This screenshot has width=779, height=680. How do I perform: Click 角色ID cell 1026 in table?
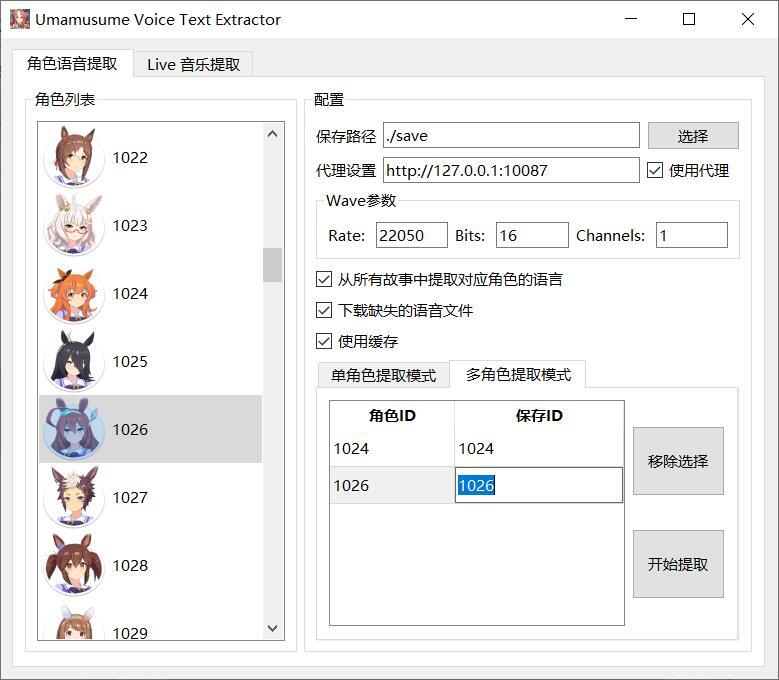tap(392, 485)
